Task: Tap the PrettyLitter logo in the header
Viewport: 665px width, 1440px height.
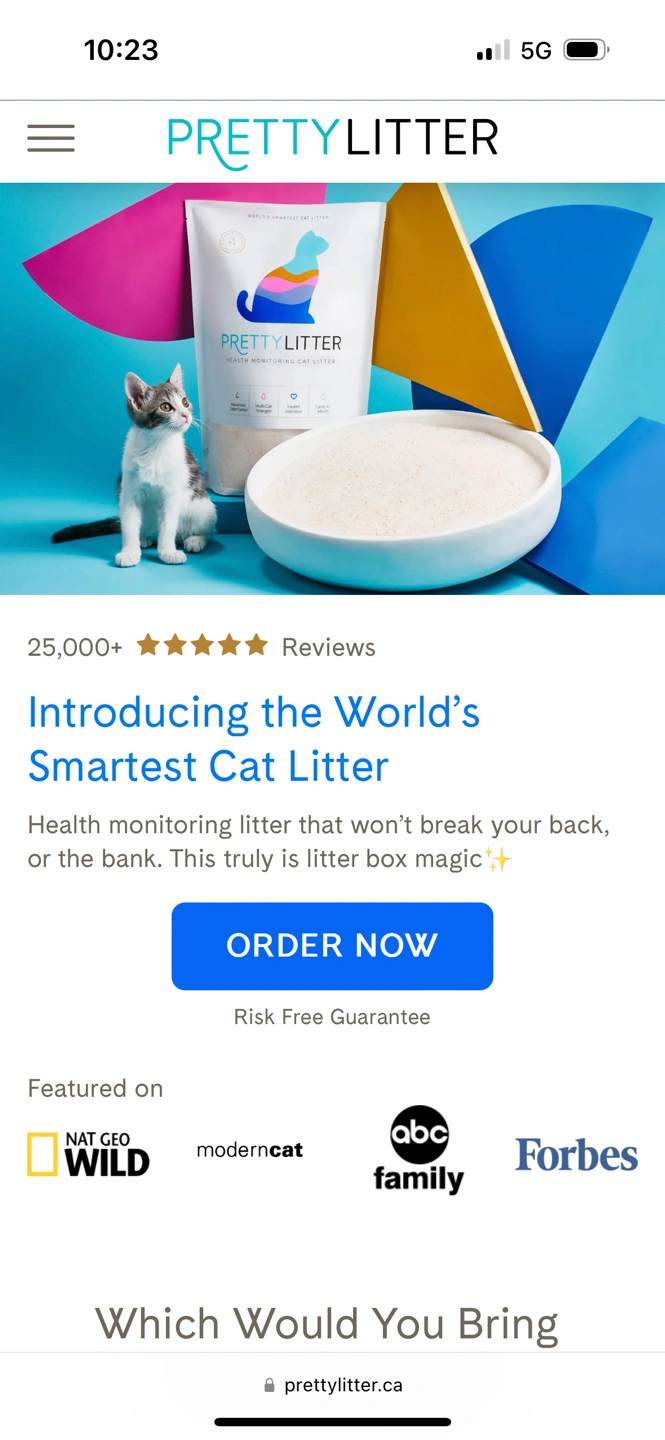Action: 333,141
